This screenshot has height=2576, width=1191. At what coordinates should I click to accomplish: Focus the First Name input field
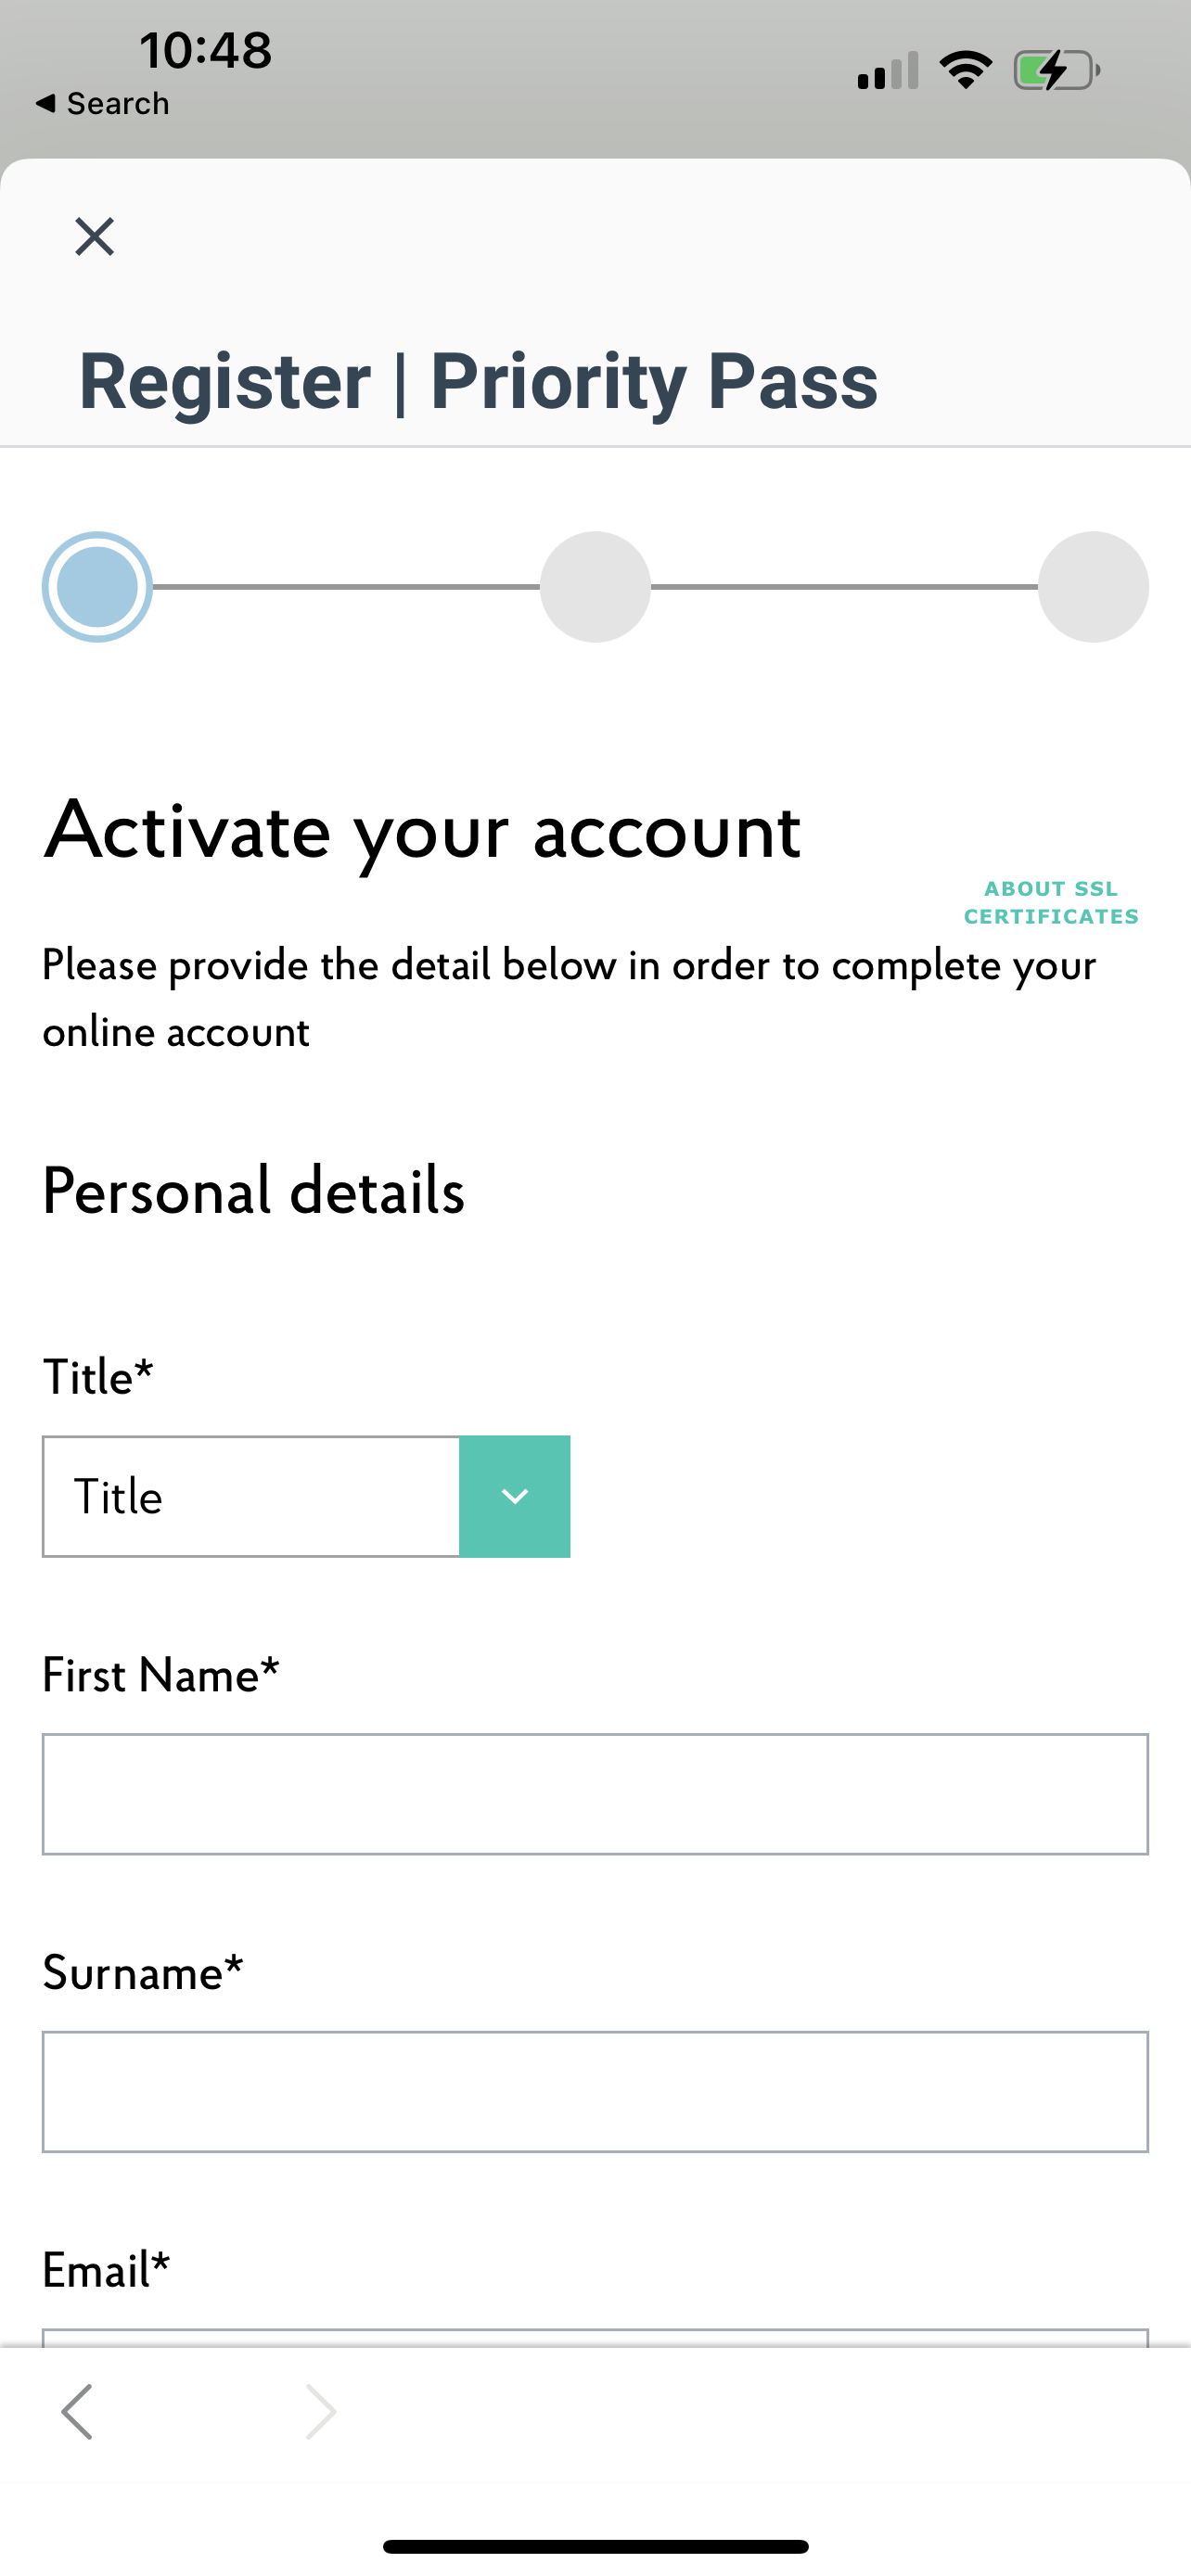[595, 1794]
